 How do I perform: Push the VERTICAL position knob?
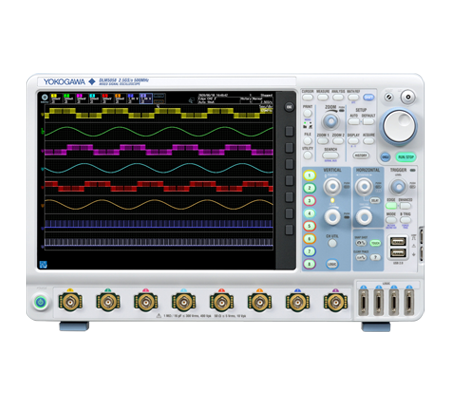click(332, 186)
